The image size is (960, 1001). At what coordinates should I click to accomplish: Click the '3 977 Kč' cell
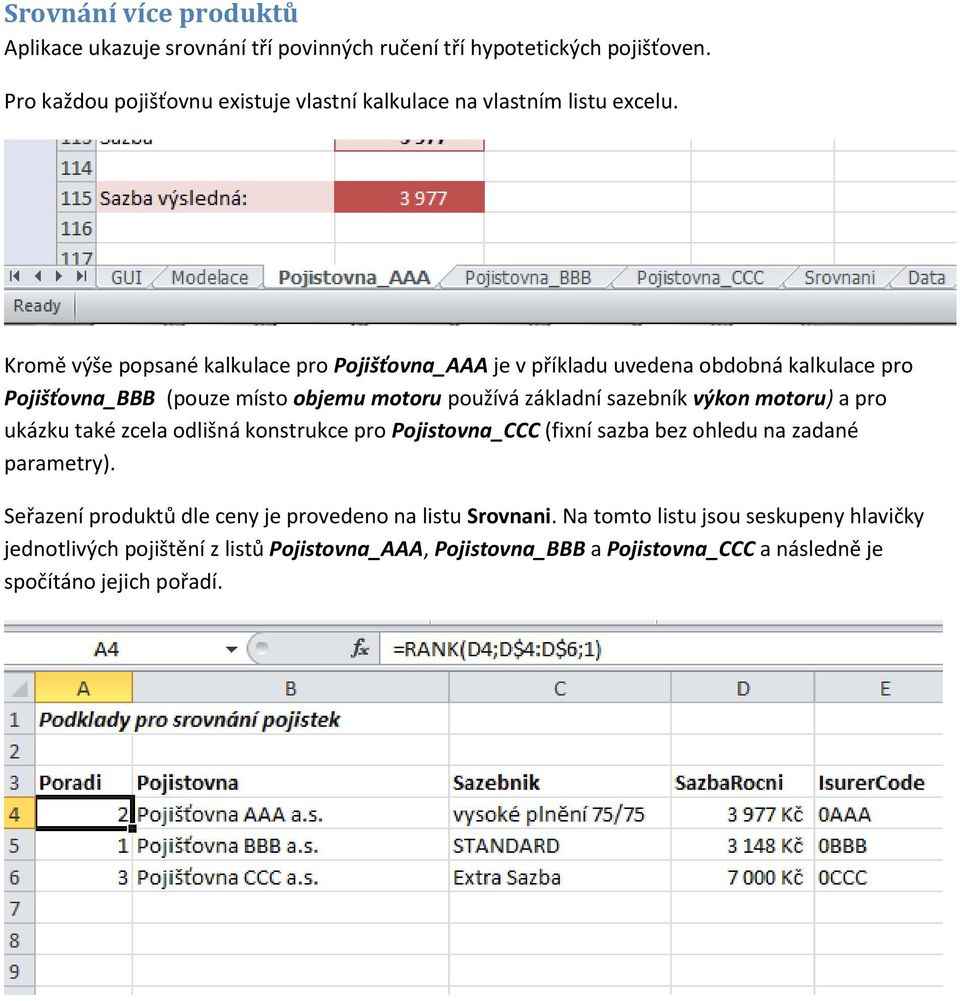tap(743, 814)
